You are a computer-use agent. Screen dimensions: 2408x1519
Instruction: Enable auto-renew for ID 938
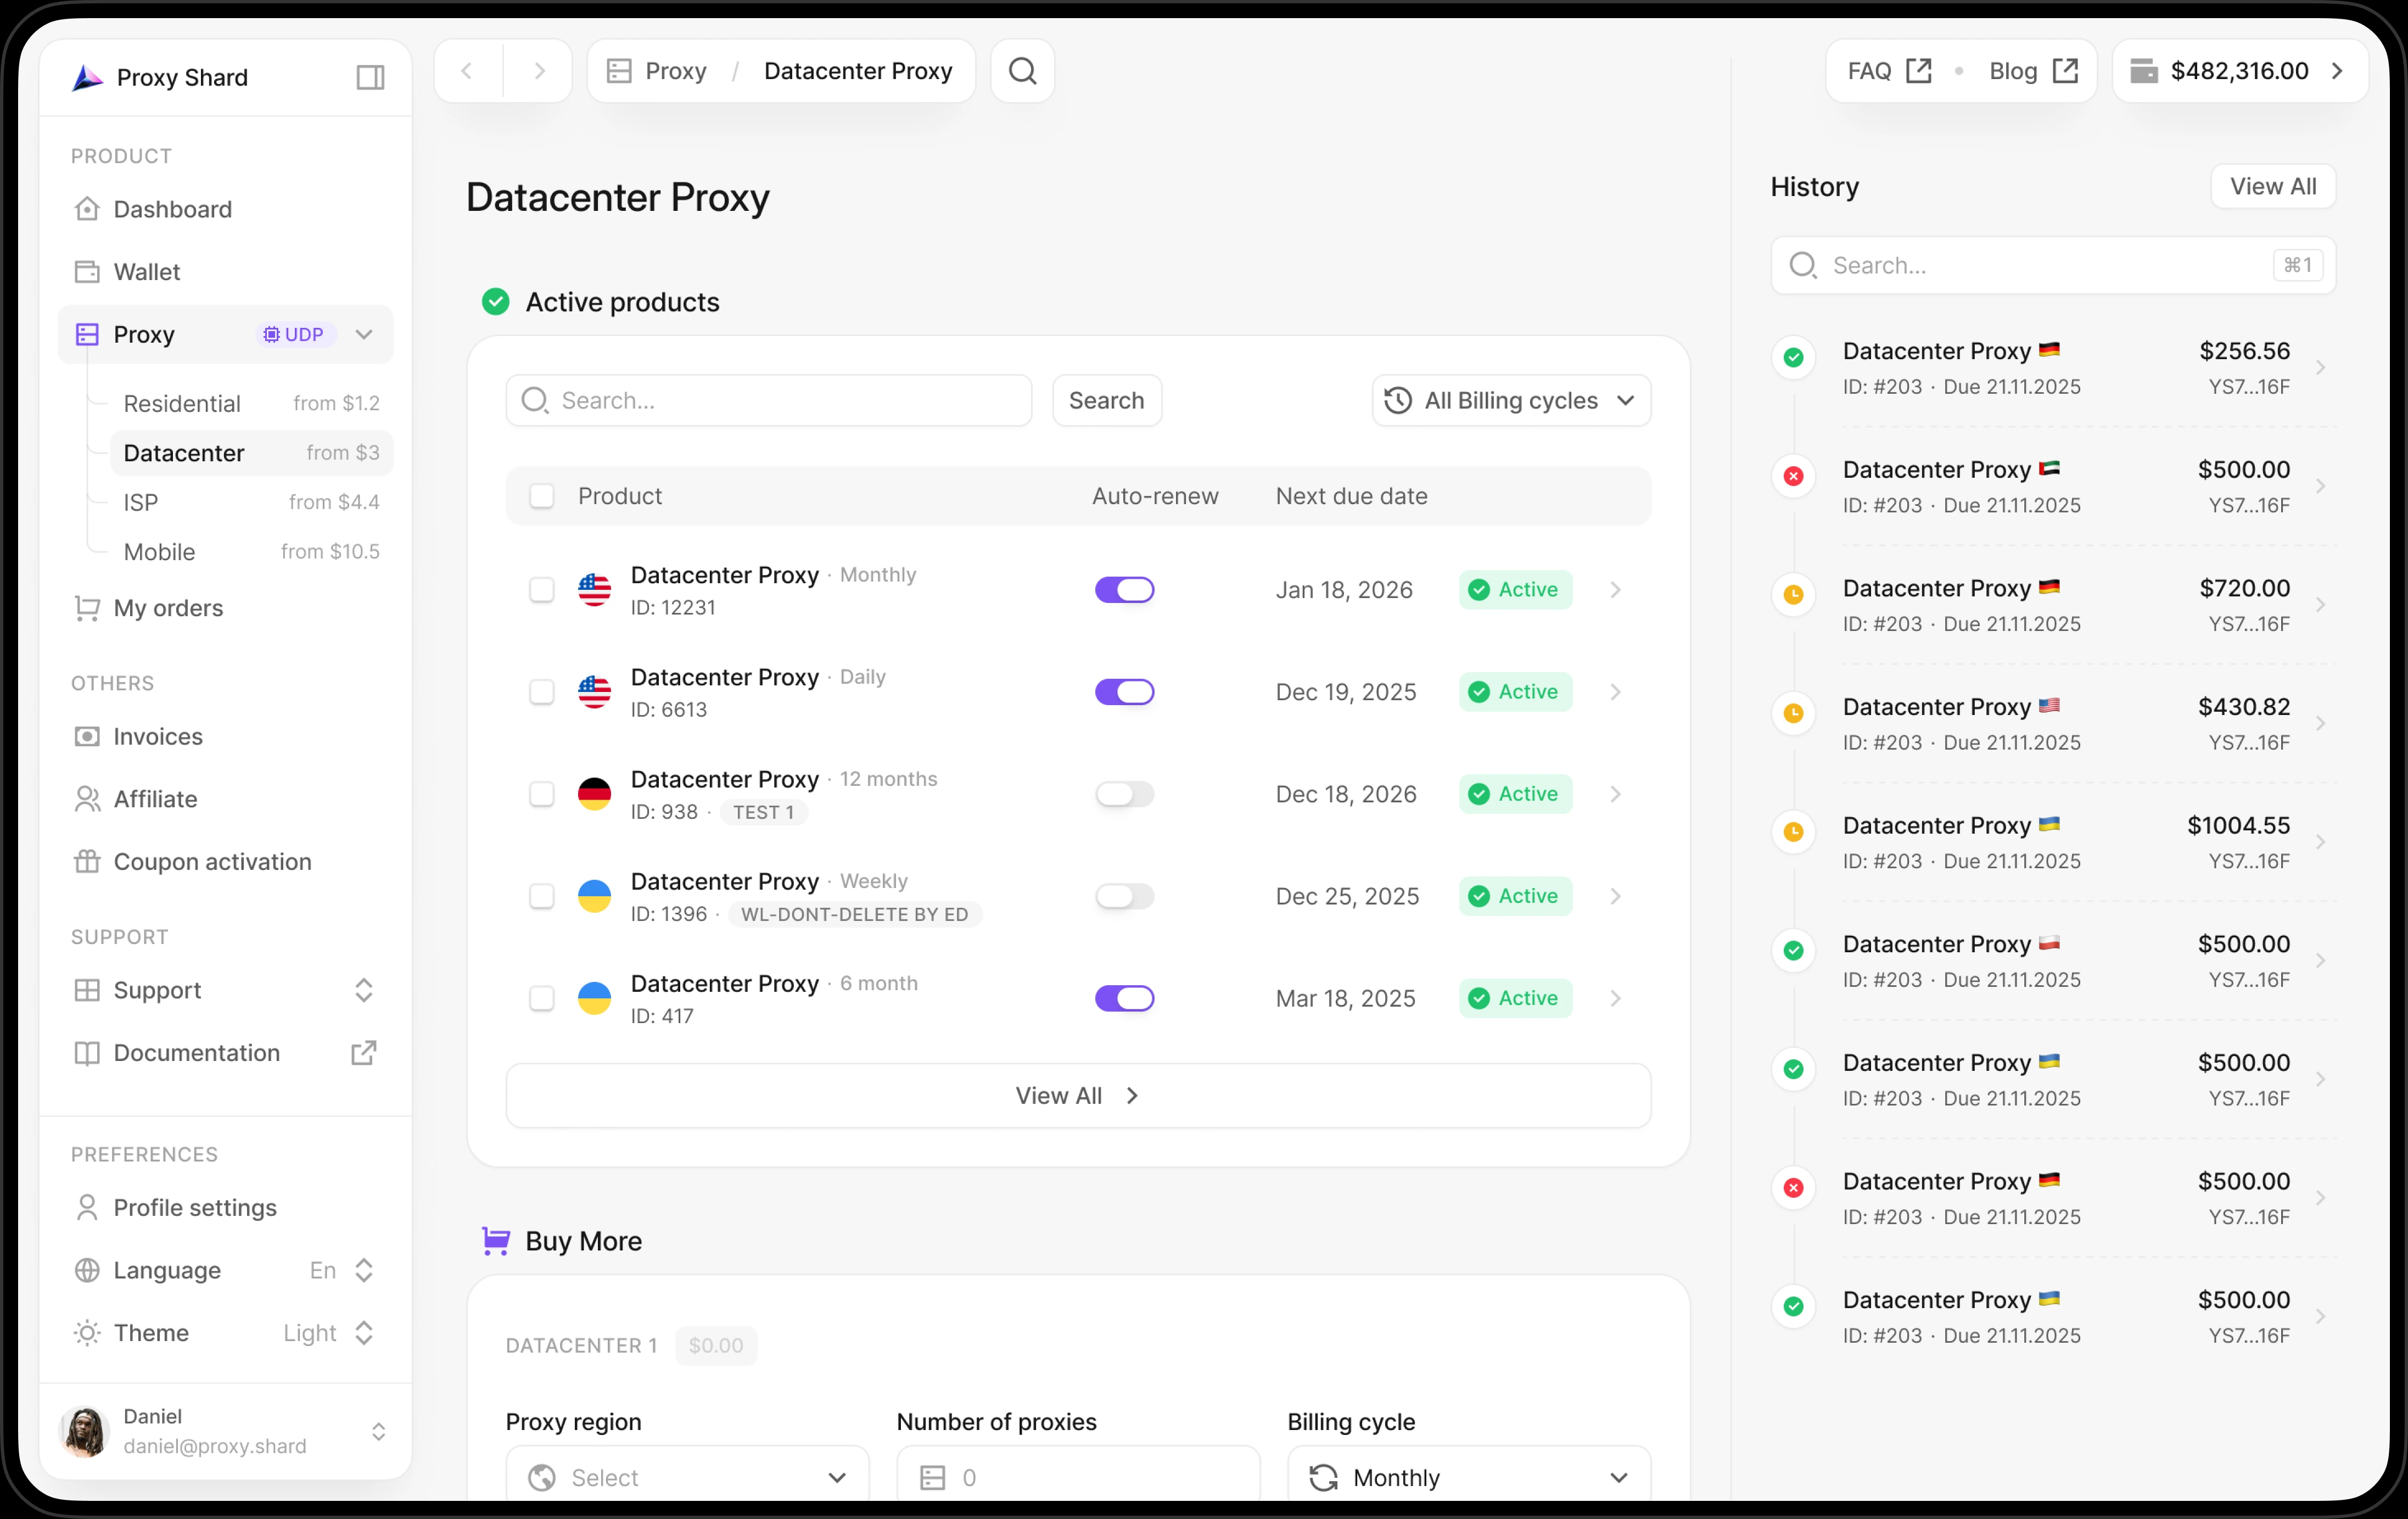[1124, 794]
